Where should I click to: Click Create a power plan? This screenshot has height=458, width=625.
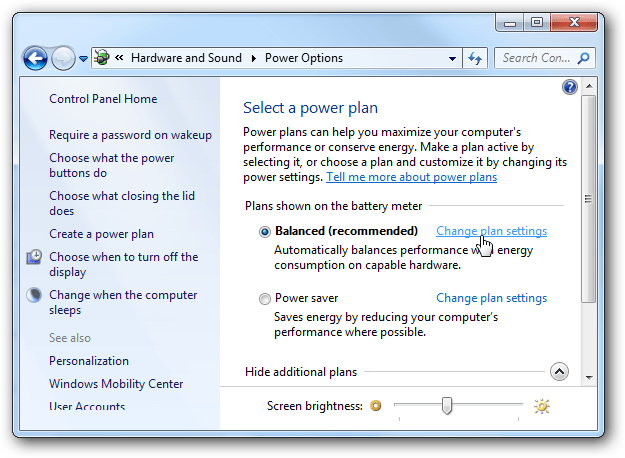click(101, 234)
